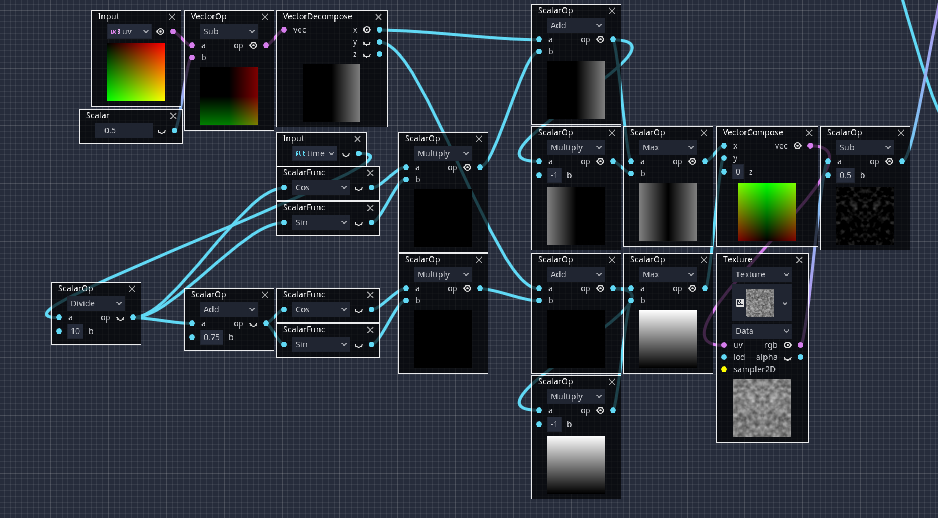938x518 pixels.
Task: Click the VectorOp output port dot
Action: click(x=265, y=45)
